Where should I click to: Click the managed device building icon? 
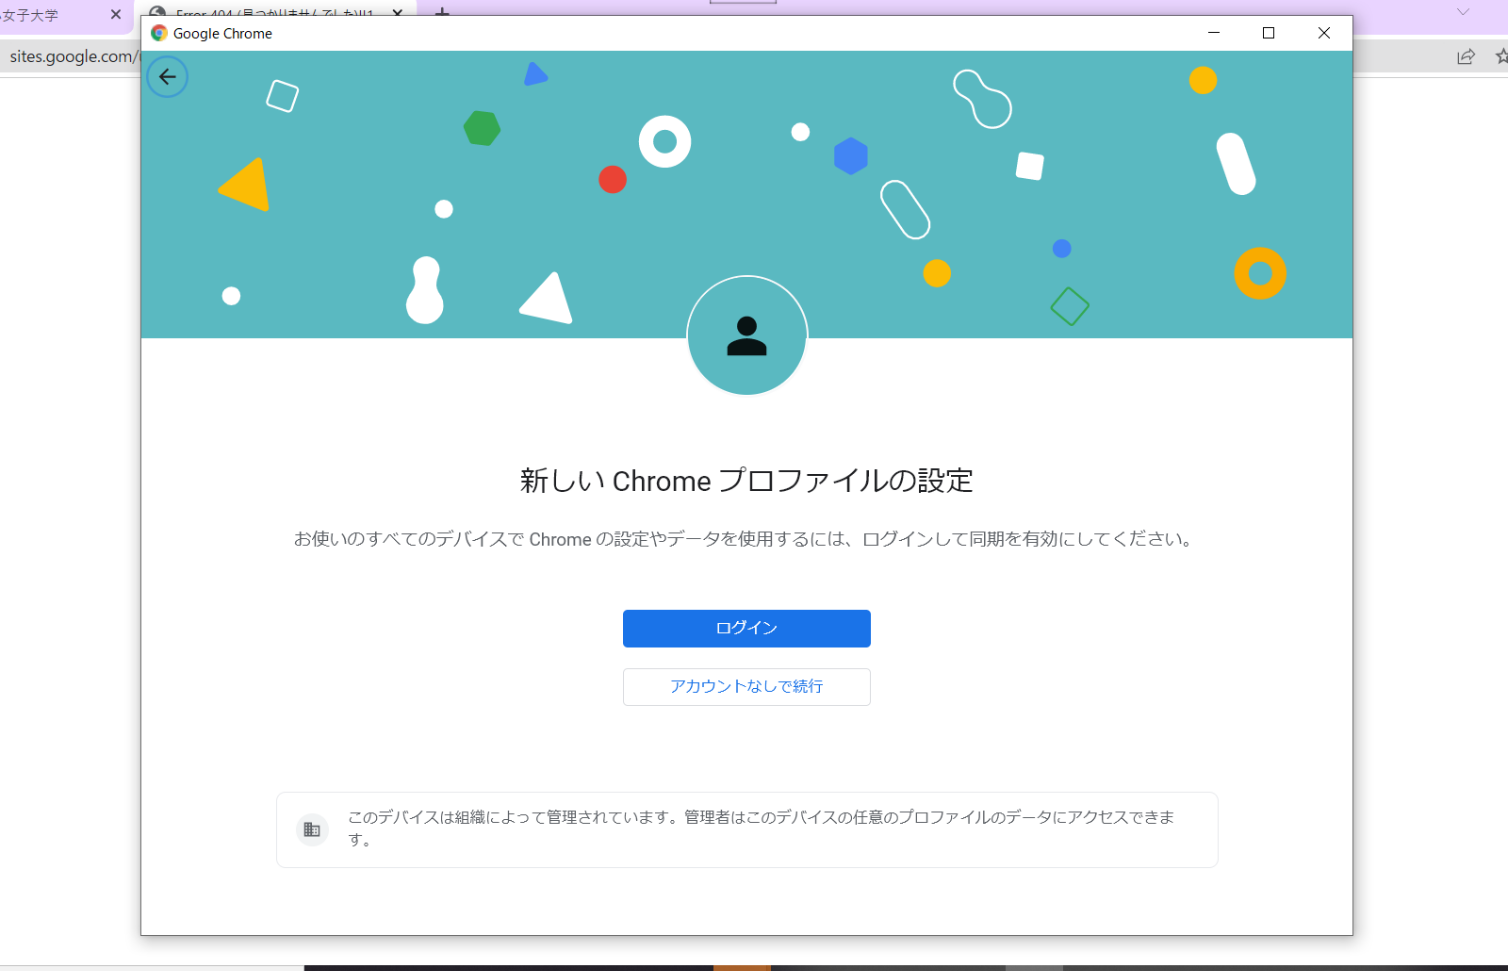(x=312, y=829)
